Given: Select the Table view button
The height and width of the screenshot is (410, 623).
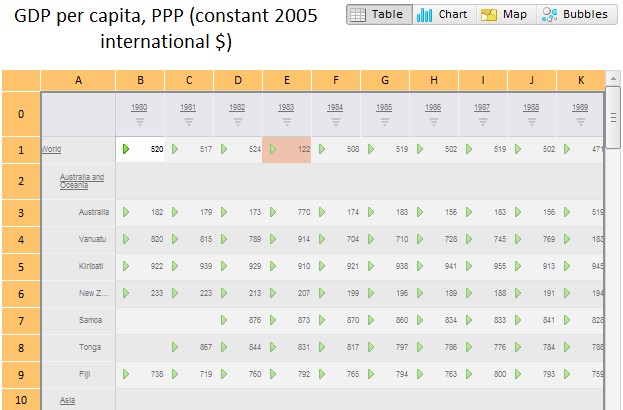Looking at the screenshot, I should [x=379, y=15].
